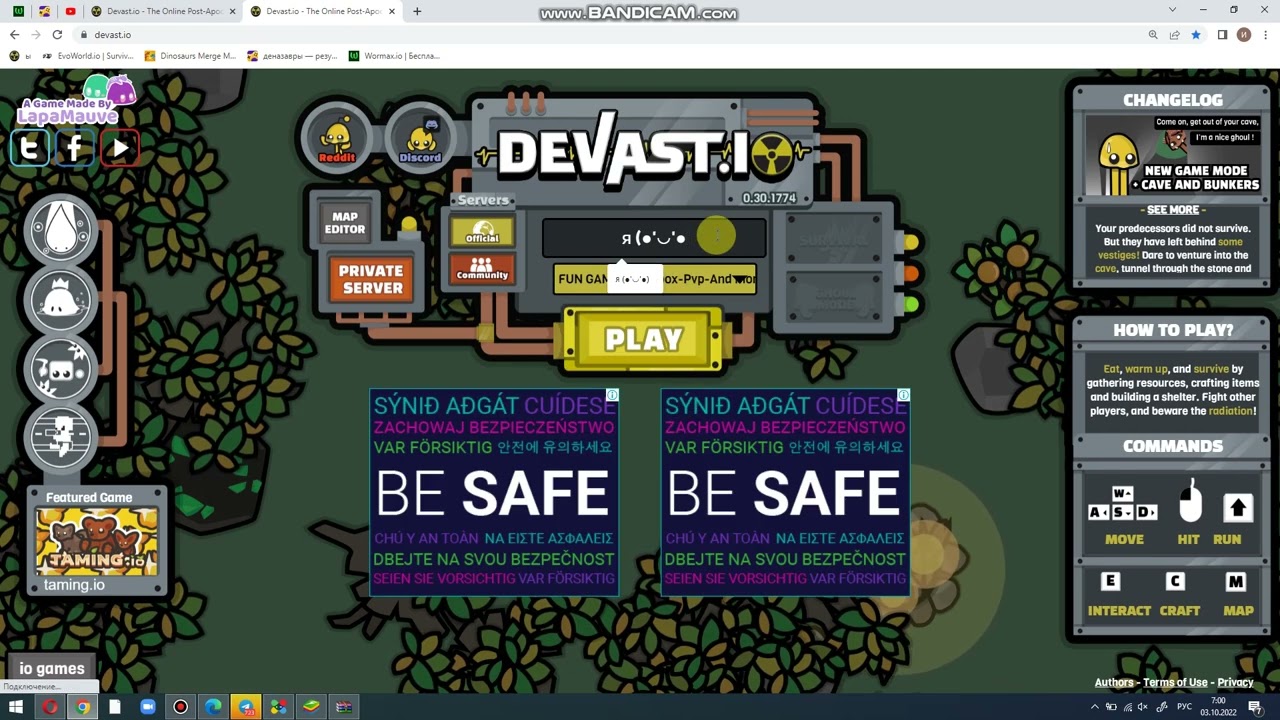
Task: Open the left BE SAFE advertisement
Action: tap(494, 492)
